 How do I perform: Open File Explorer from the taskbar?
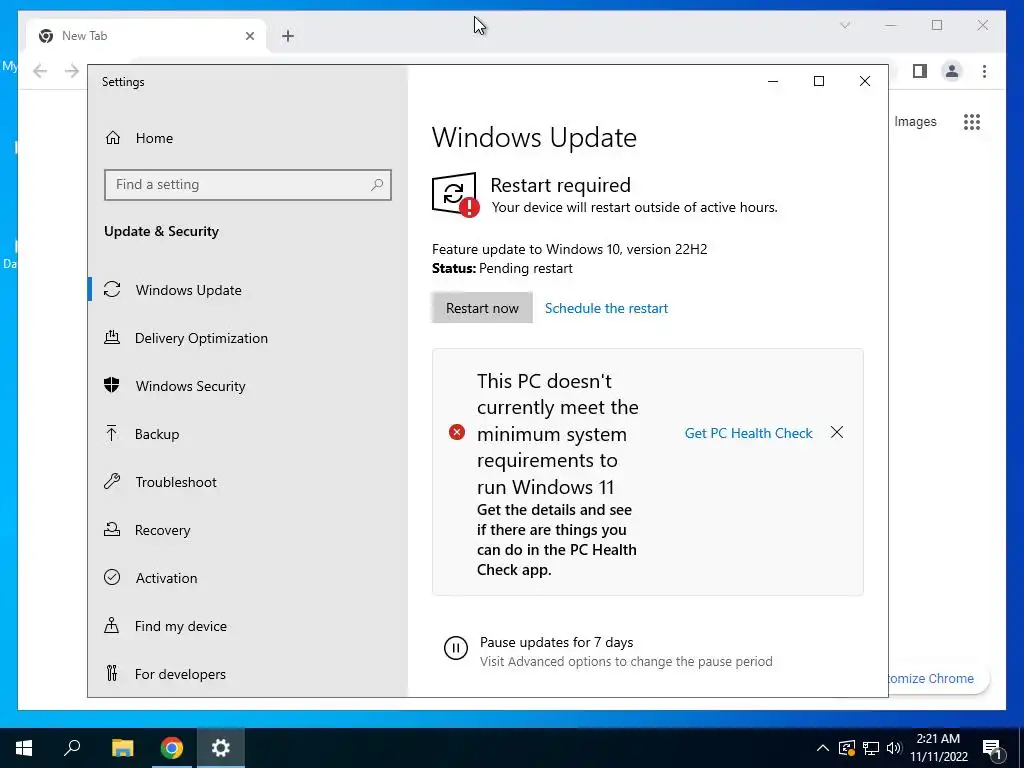tap(122, 748)
